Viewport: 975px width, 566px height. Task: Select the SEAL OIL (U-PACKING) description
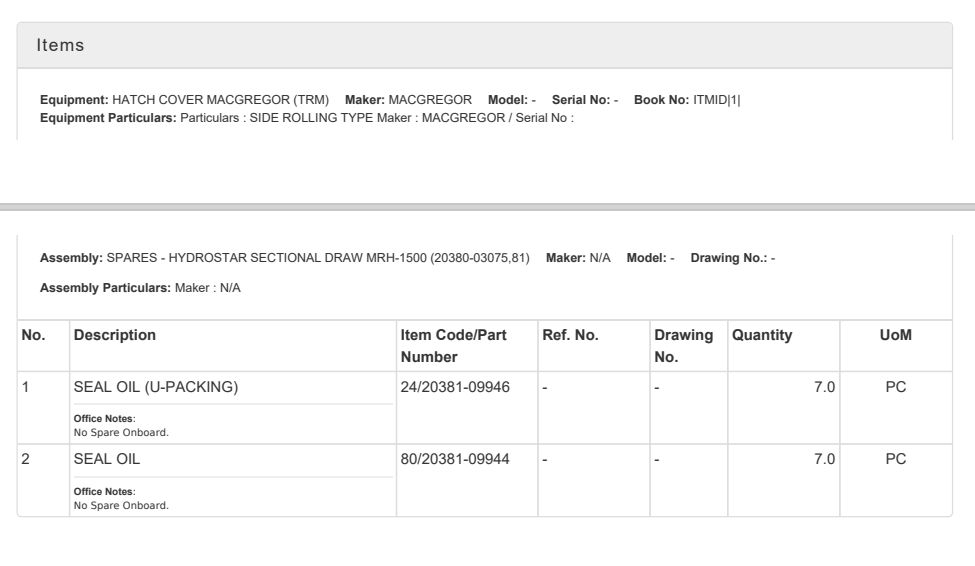tap(155, 387)
